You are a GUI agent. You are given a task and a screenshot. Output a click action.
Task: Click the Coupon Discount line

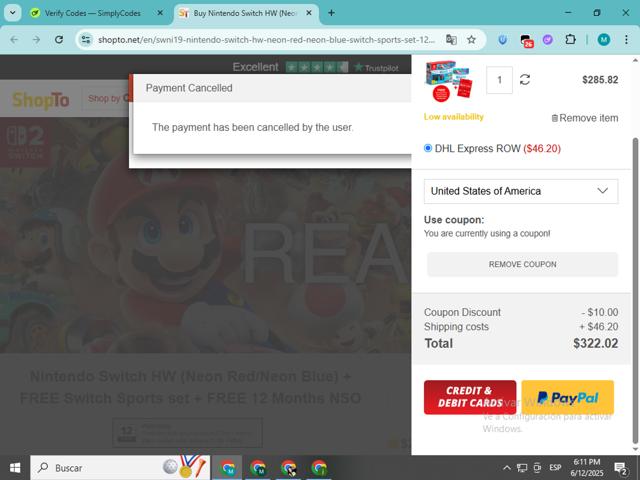[x=521, y=312]
